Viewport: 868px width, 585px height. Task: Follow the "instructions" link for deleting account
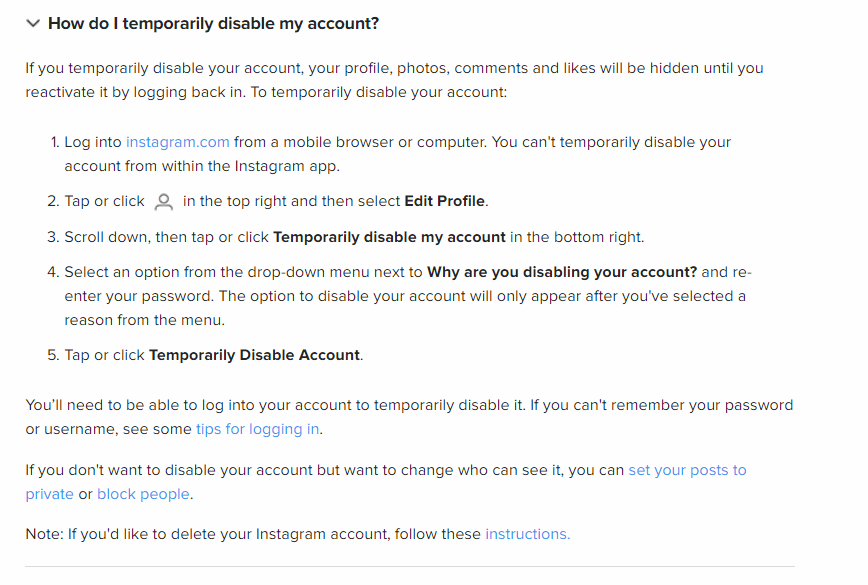point(527,534)
